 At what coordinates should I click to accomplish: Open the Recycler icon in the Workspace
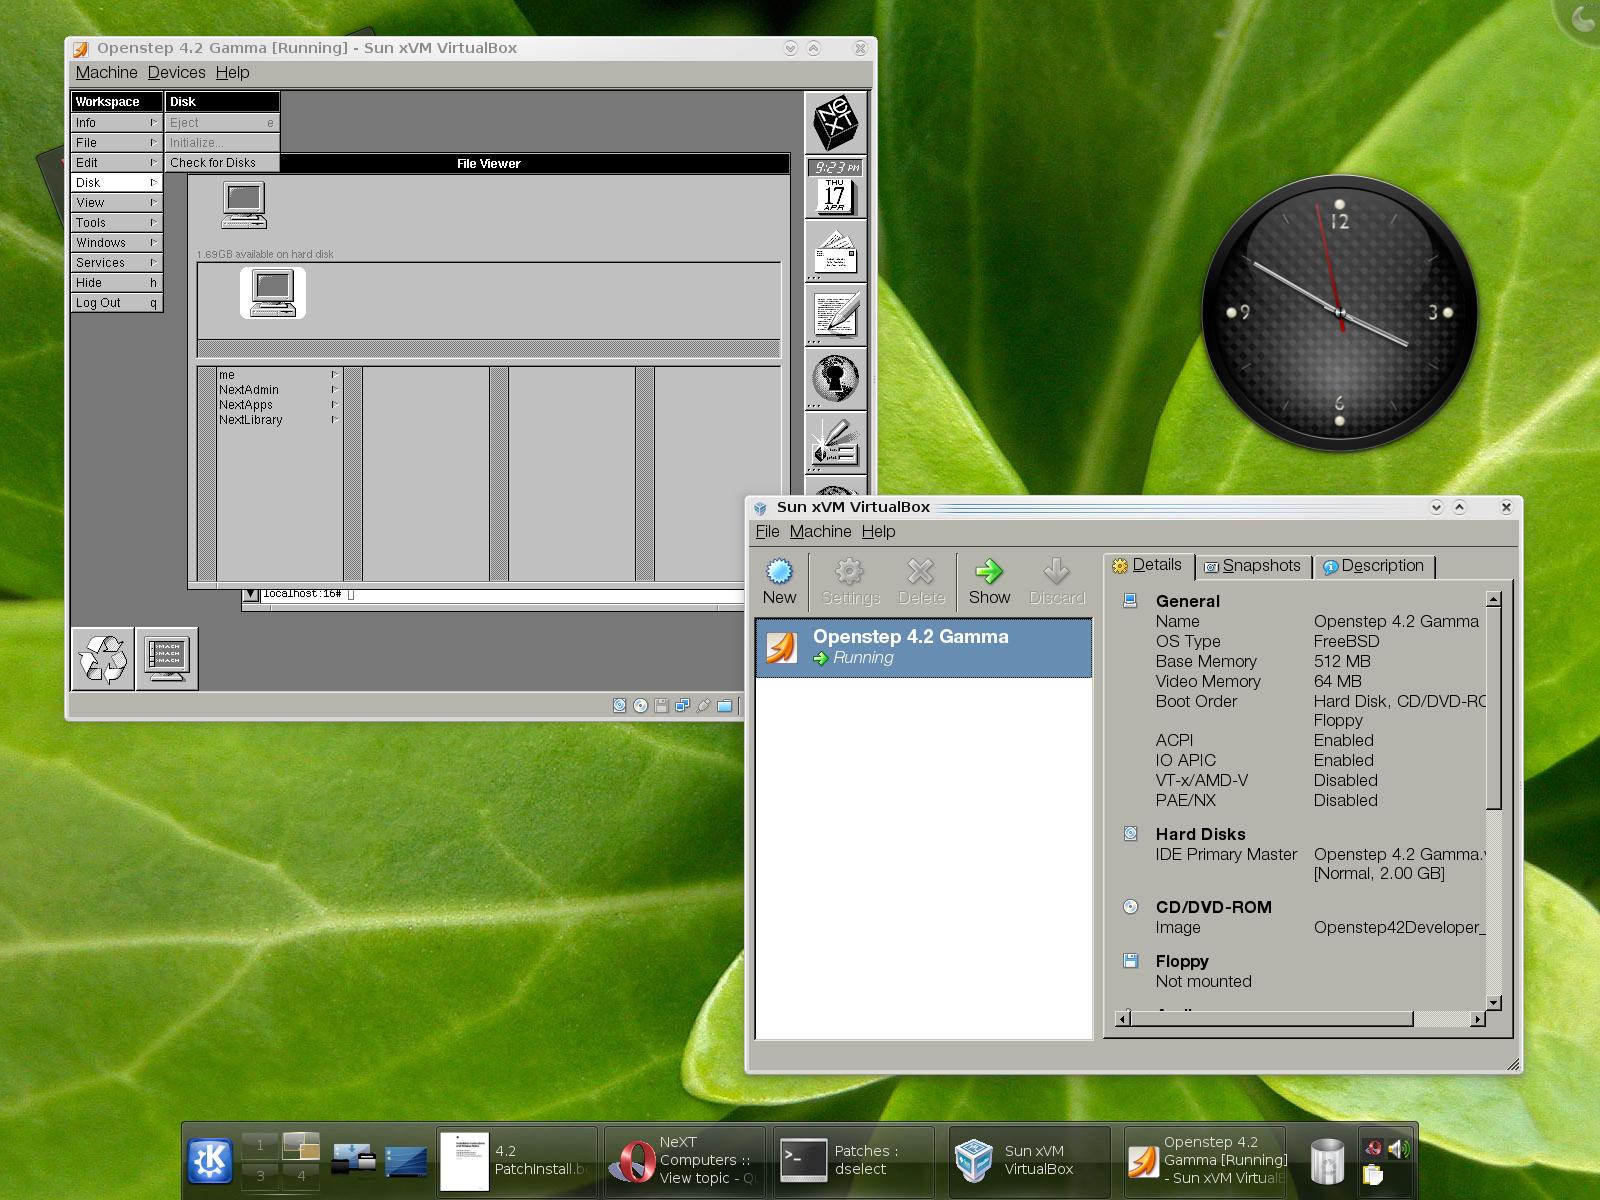coord(101,656)
